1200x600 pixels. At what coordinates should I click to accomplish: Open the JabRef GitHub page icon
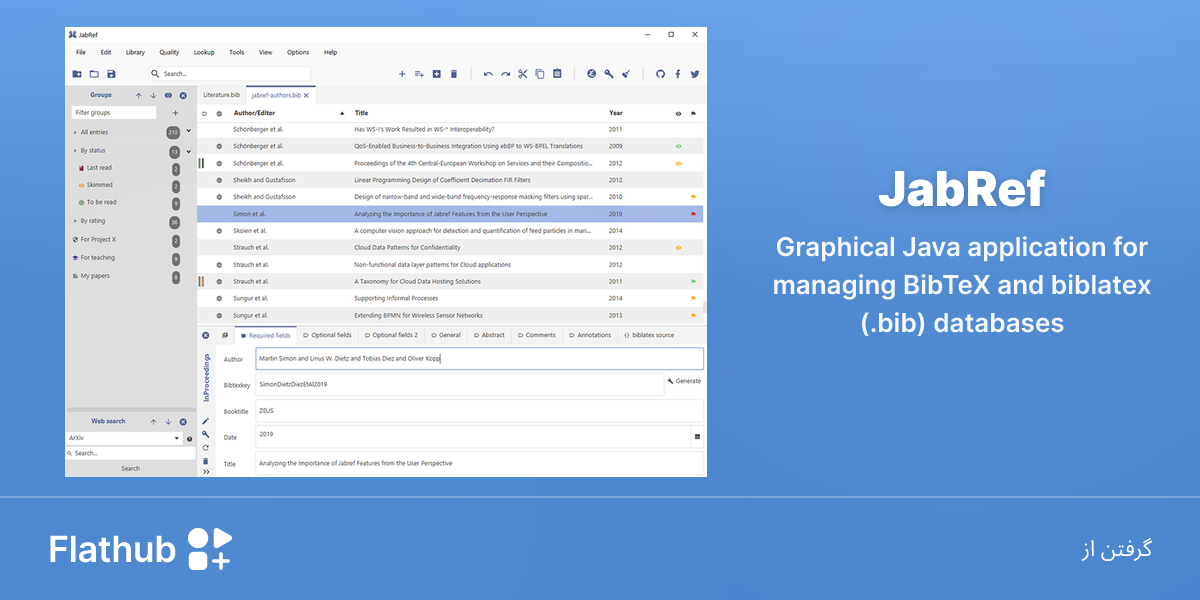pos(660,74)
